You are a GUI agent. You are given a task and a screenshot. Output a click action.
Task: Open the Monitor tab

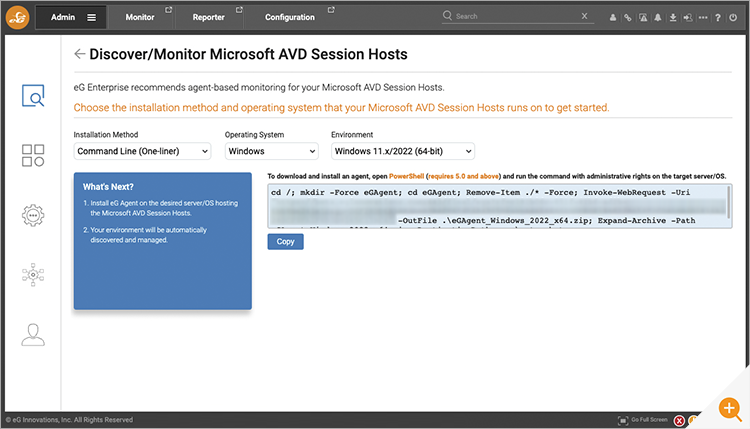click(140, 17)
